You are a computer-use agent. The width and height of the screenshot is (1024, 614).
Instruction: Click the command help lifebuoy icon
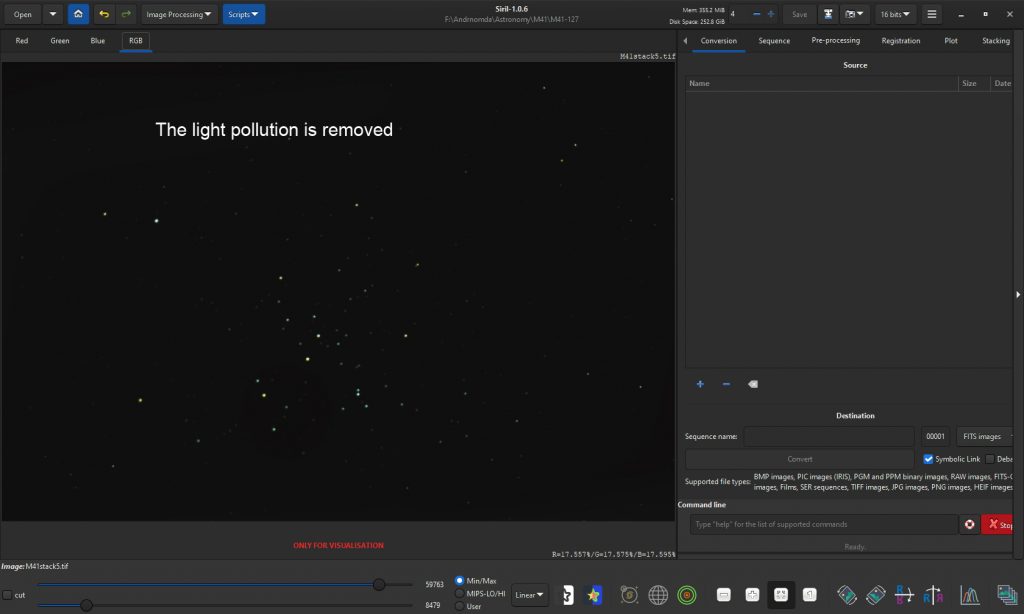[969, 524]
